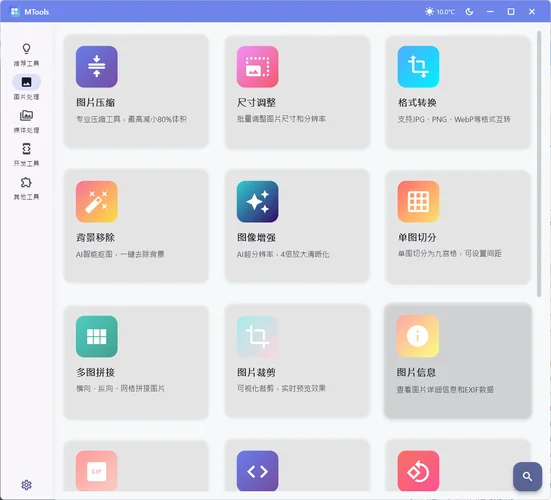Open settings via the gear icon
The height and width of the screenshot is (500, 551).
point(26,485)
